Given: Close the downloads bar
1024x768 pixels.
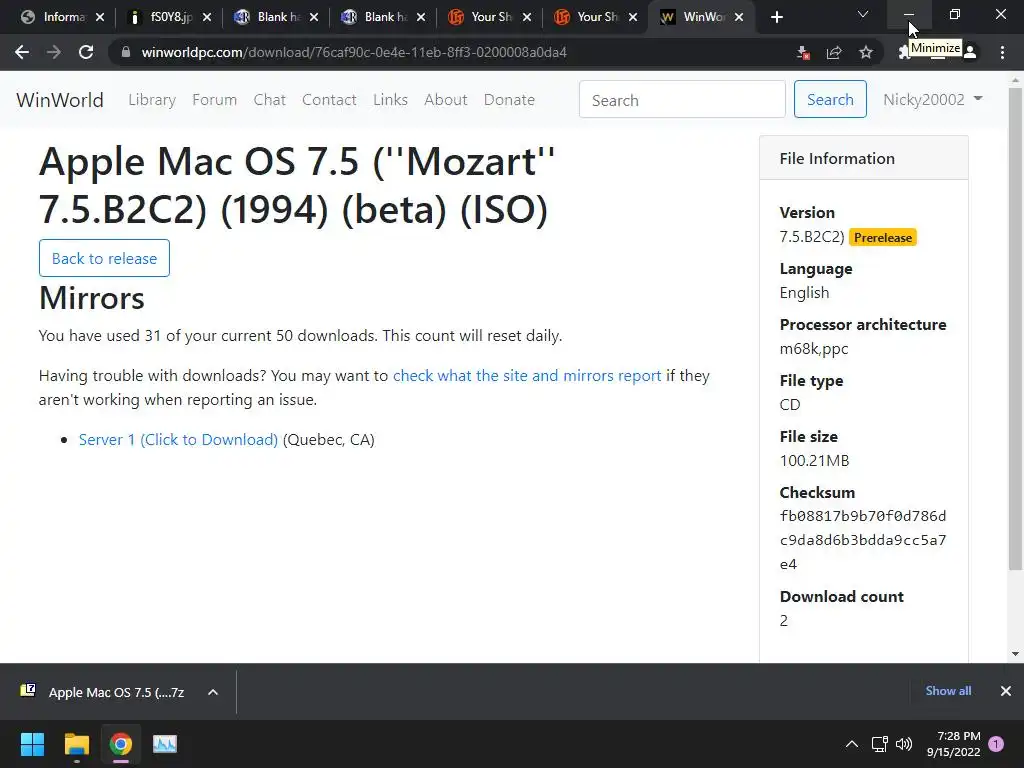Looking at the screenshot, I should point(1006,691).
